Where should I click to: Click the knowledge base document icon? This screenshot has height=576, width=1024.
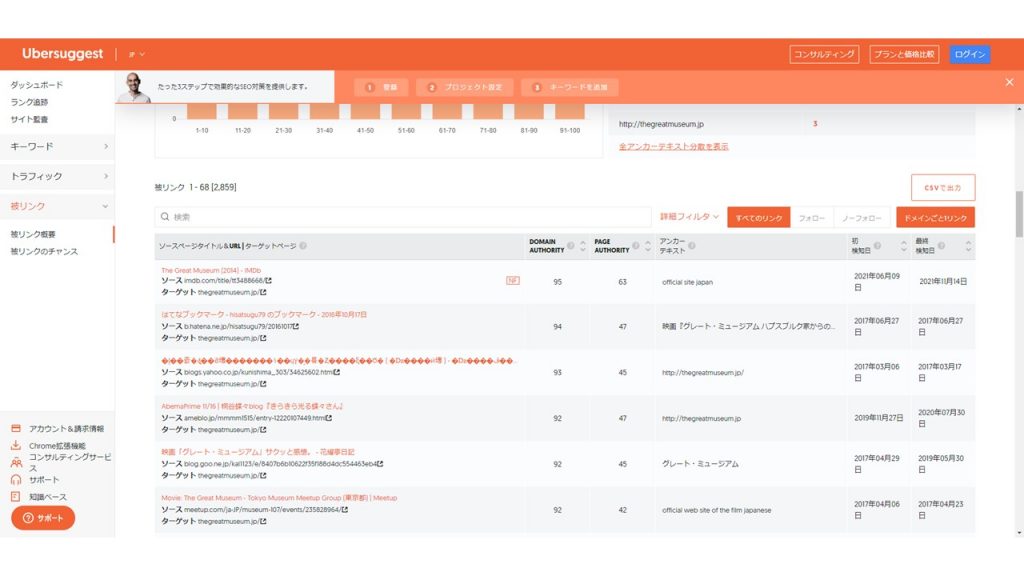click(x=16, y=497)
